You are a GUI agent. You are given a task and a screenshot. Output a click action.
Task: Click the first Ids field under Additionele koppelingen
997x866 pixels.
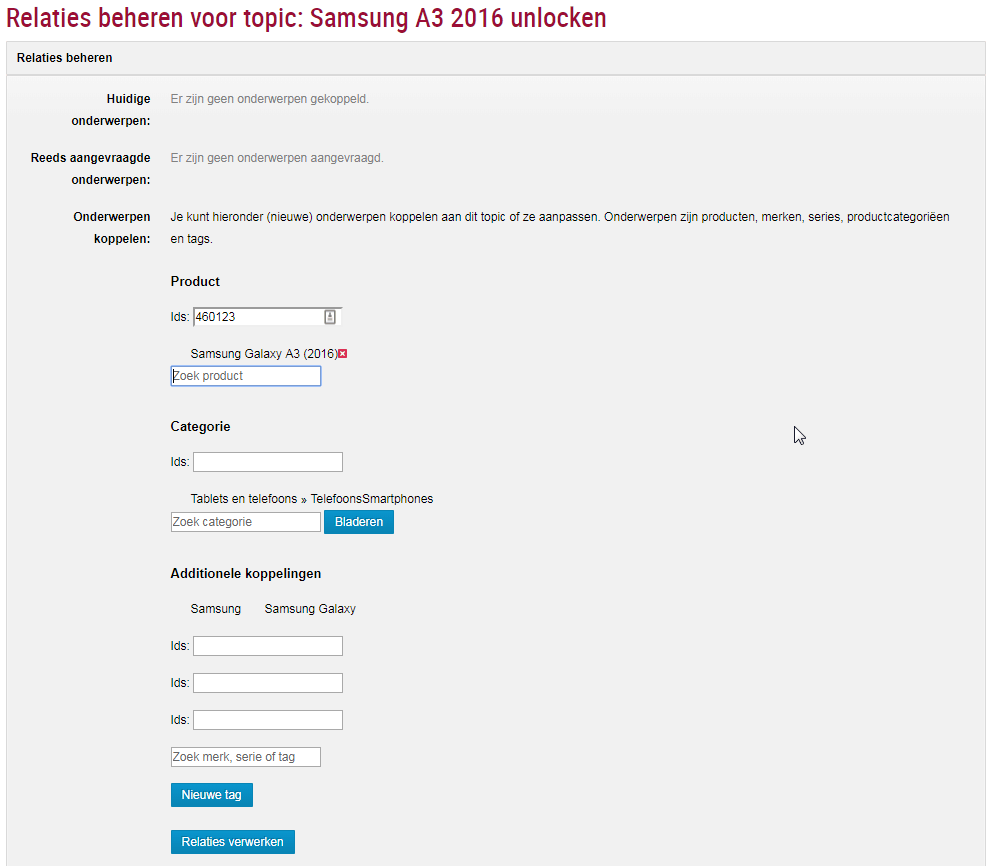(x=267, y=646)
